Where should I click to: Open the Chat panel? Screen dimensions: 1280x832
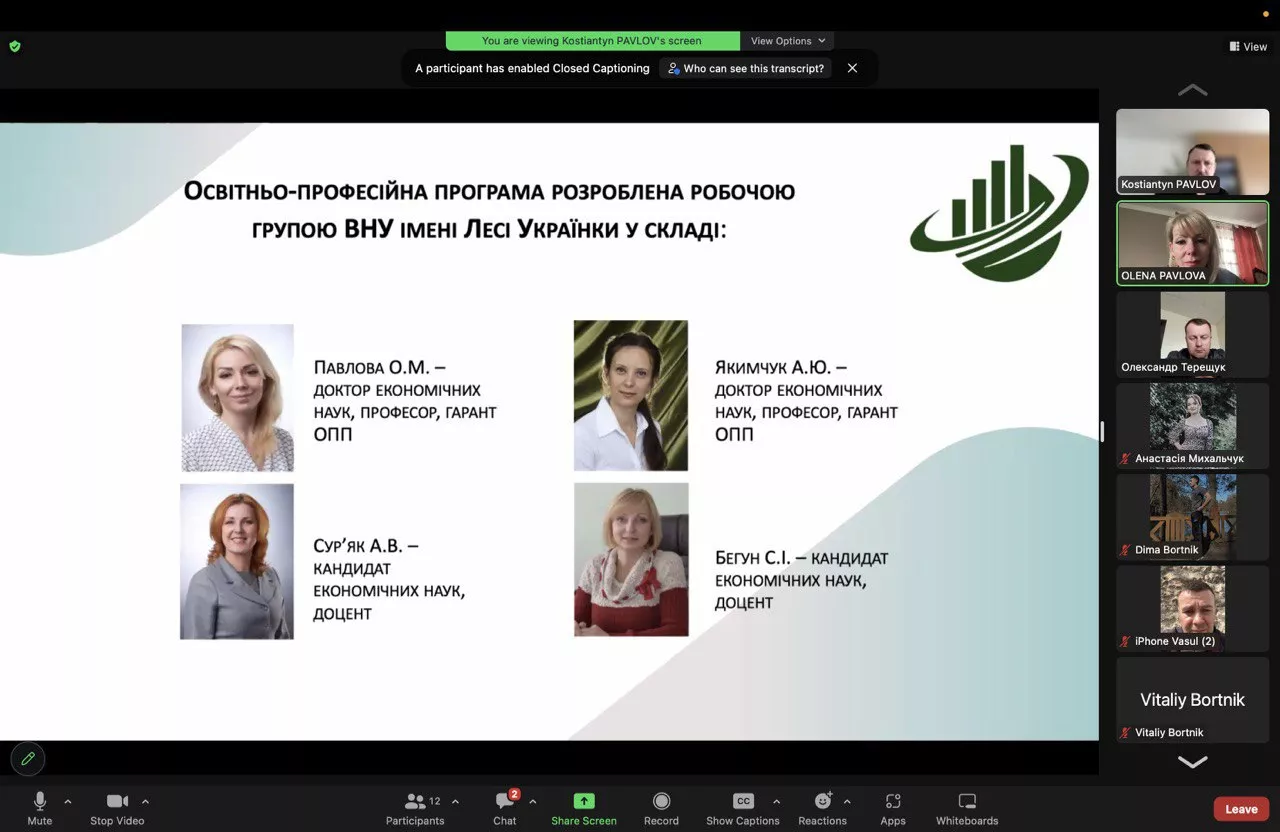point(504,806)
